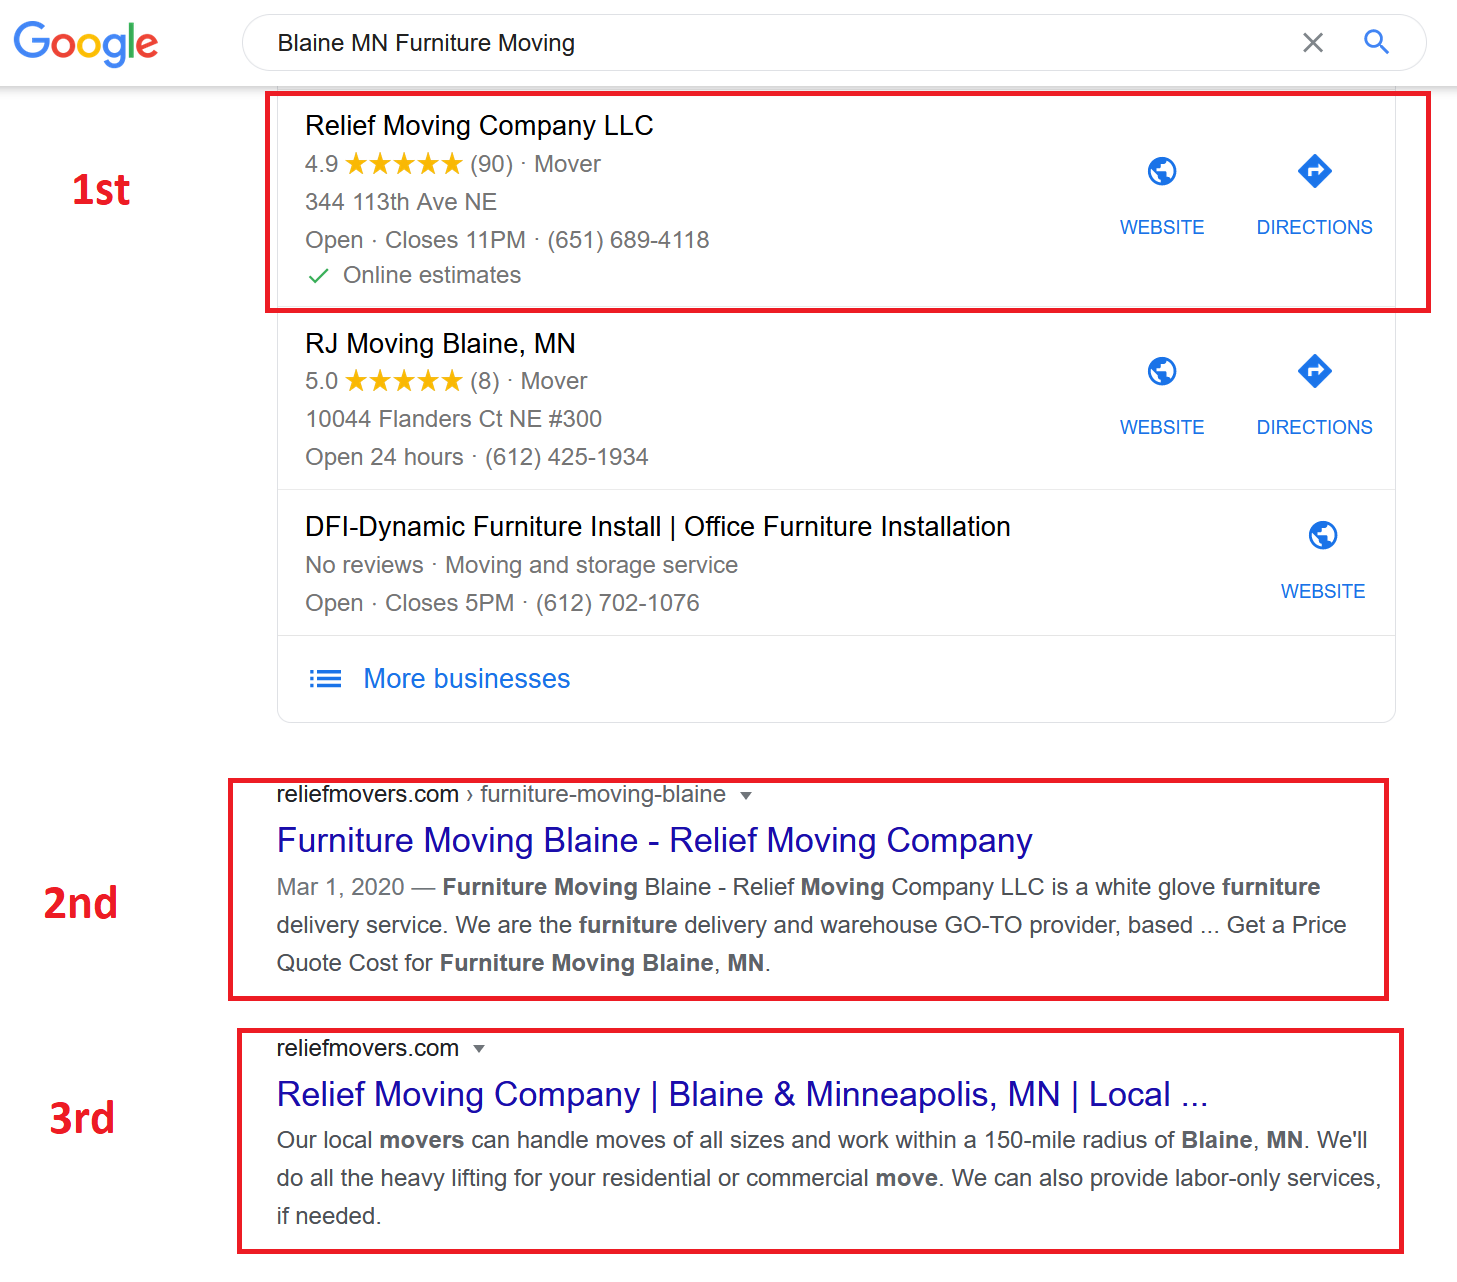Click the More businesses list icon
The image size is (1457, 1282).
pyautogui.click(x=325, y=679)
